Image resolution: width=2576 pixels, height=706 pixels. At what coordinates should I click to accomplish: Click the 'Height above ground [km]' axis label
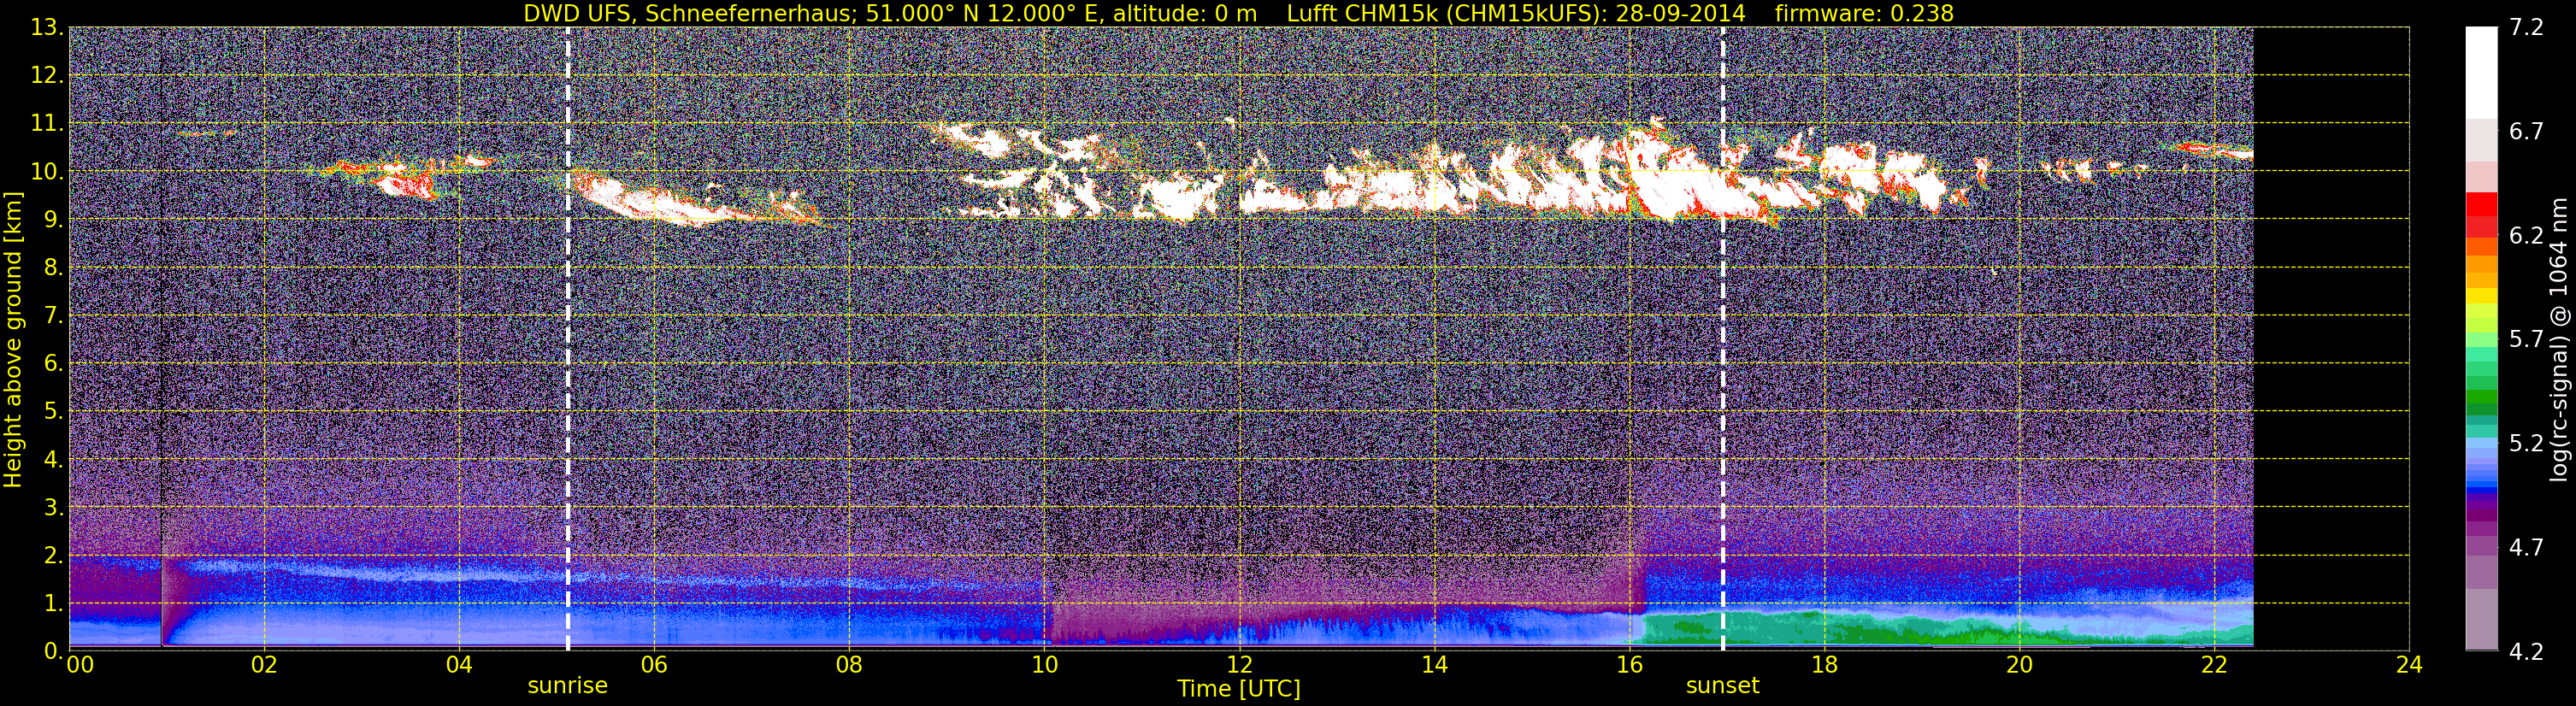coord(13,340)
